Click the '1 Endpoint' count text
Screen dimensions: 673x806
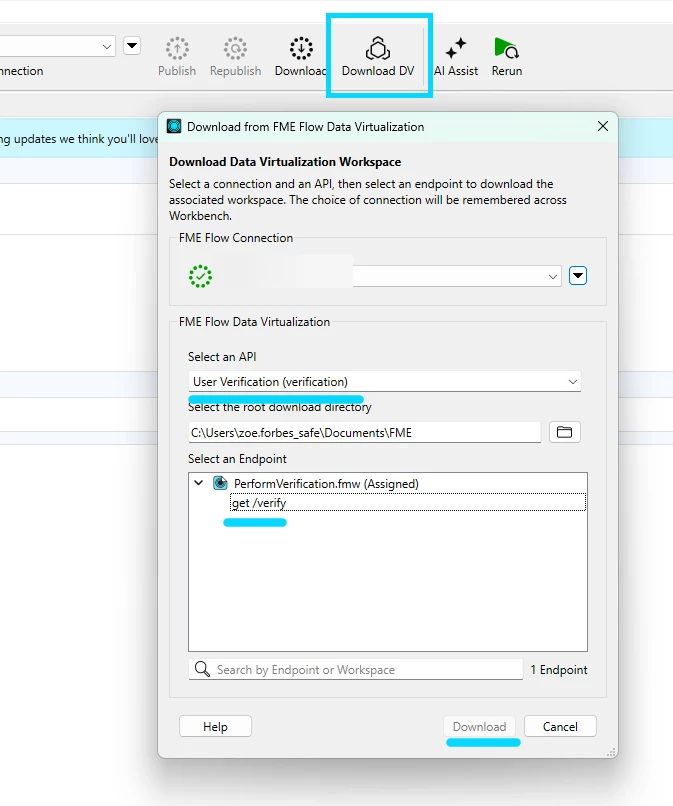[559, 670]
